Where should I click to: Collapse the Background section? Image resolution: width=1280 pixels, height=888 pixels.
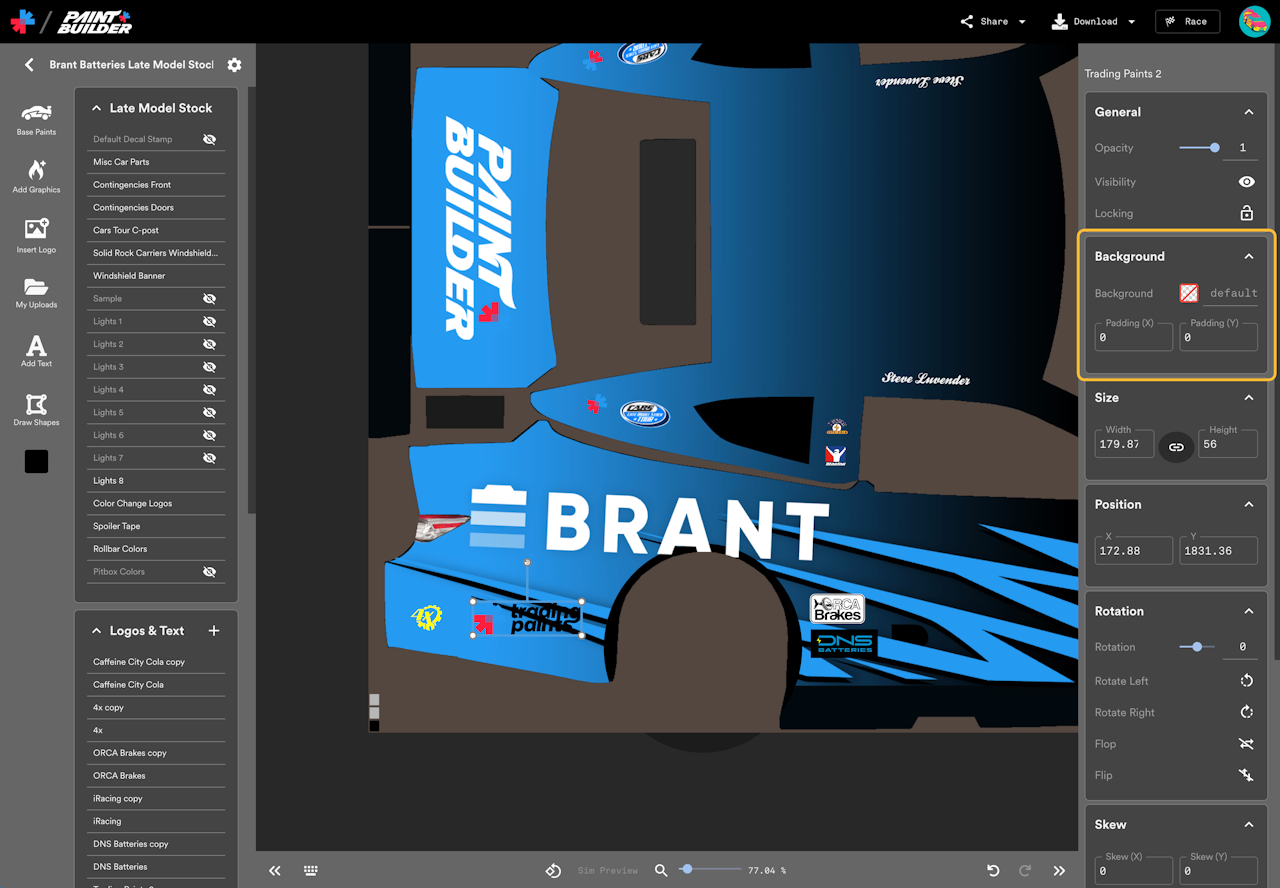pos(1248,257)
